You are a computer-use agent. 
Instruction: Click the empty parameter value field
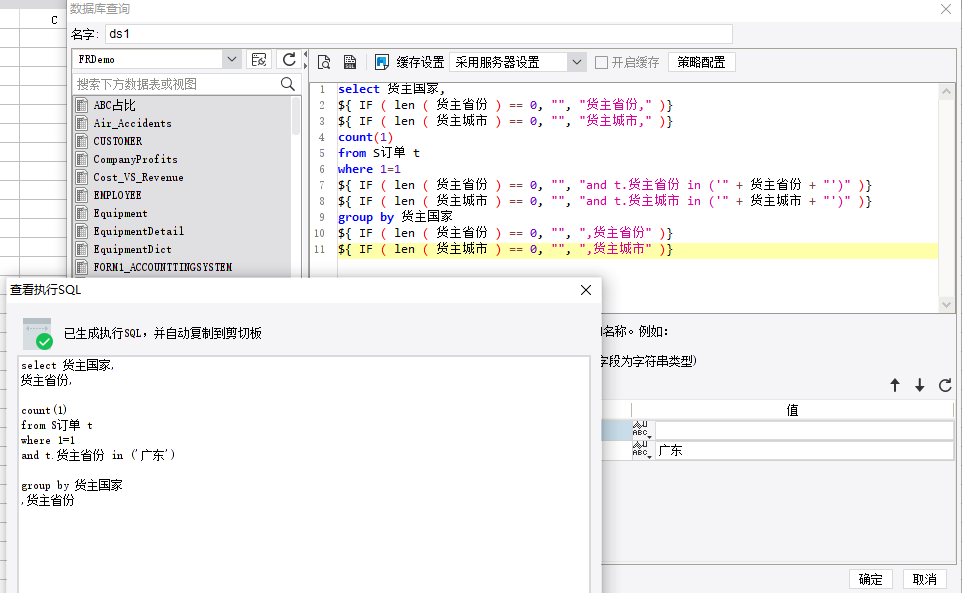pos(804,430)
